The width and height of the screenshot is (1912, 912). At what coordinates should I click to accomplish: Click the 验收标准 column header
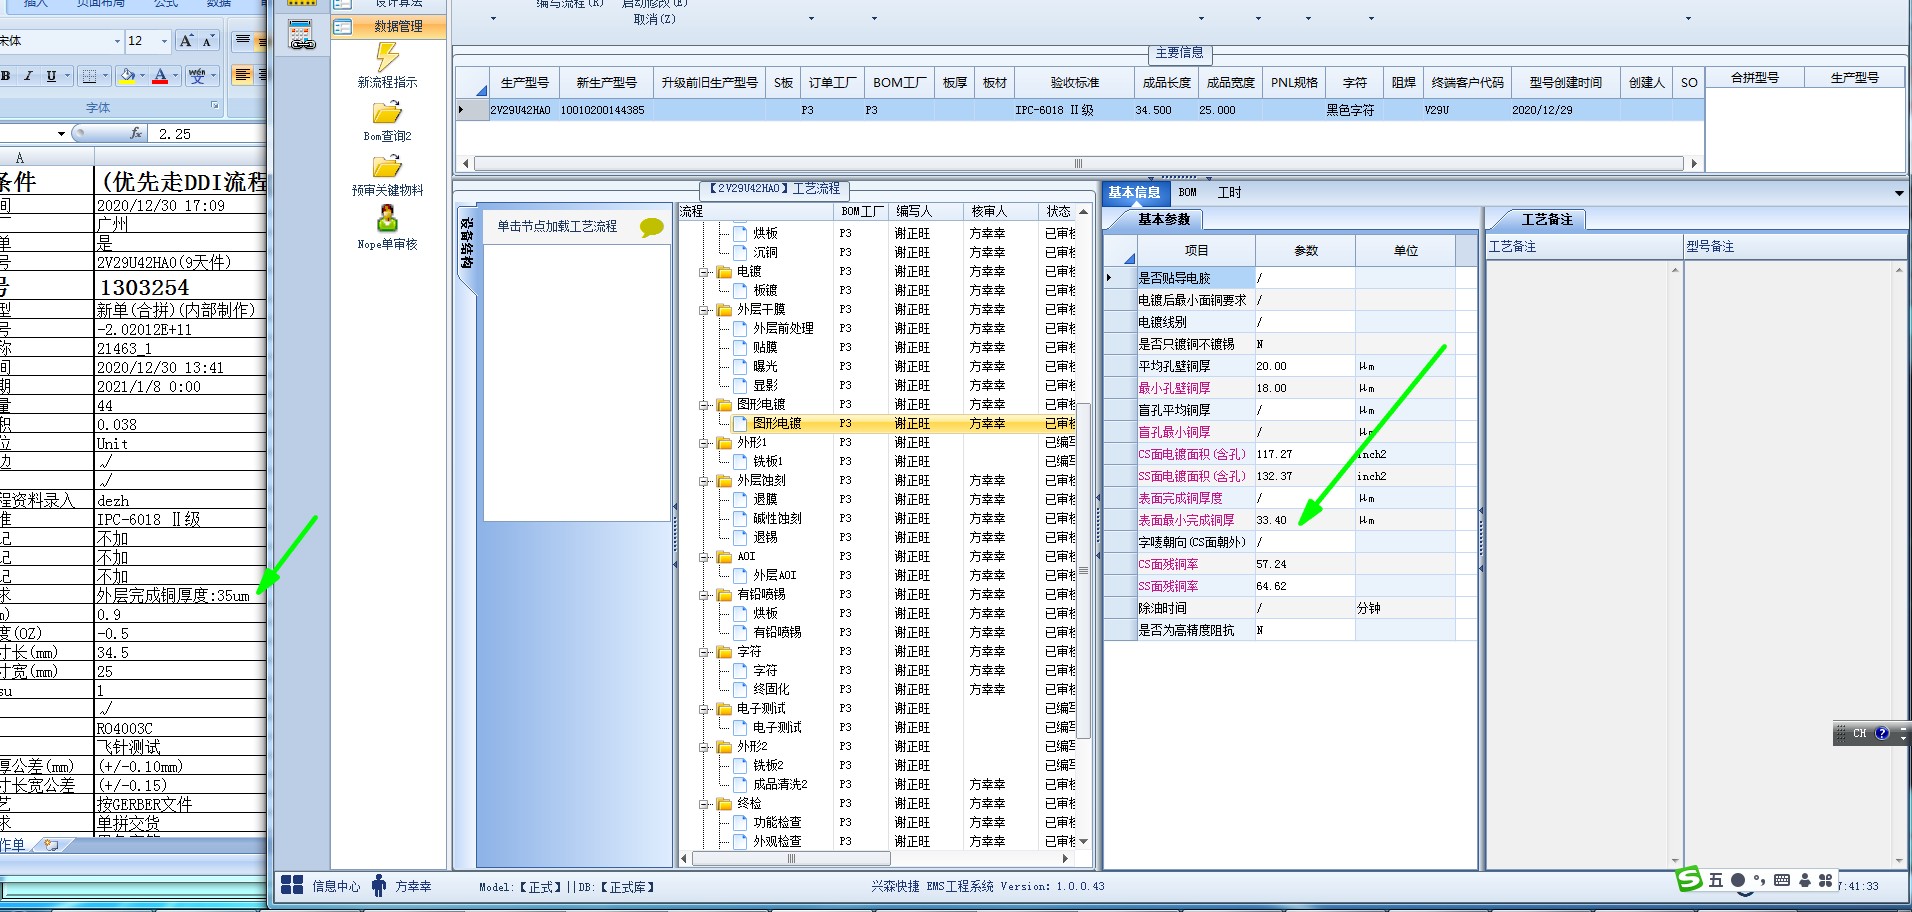tap(1074, 83)
